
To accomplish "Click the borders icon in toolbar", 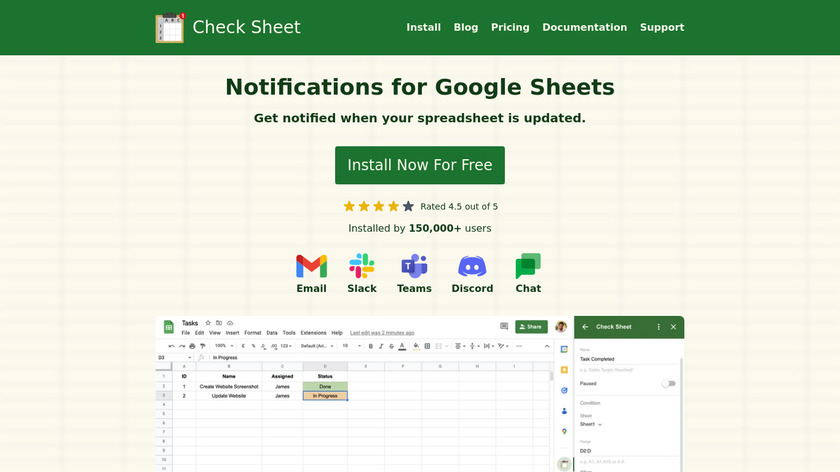I will 428,346.
